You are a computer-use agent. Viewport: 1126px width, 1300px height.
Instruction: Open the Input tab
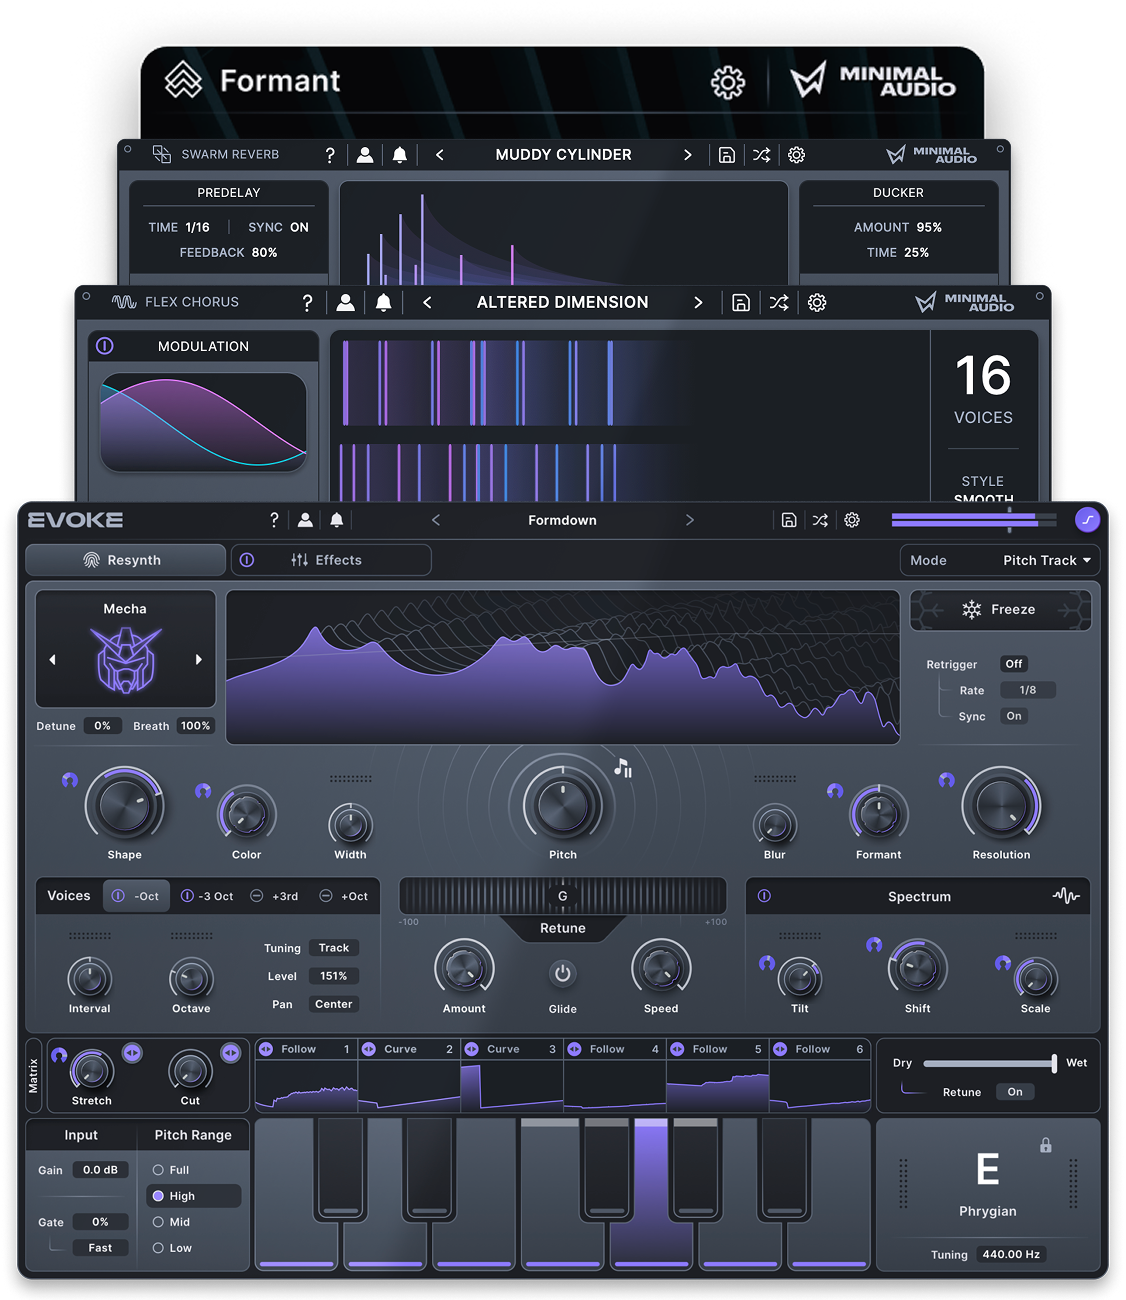[x=81, y=1135]
